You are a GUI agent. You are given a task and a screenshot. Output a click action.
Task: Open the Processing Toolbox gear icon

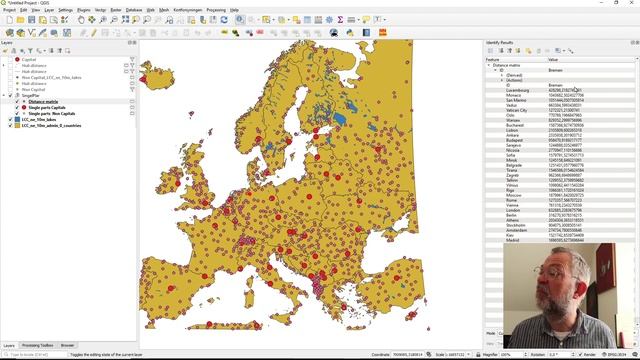coord(329,20)
